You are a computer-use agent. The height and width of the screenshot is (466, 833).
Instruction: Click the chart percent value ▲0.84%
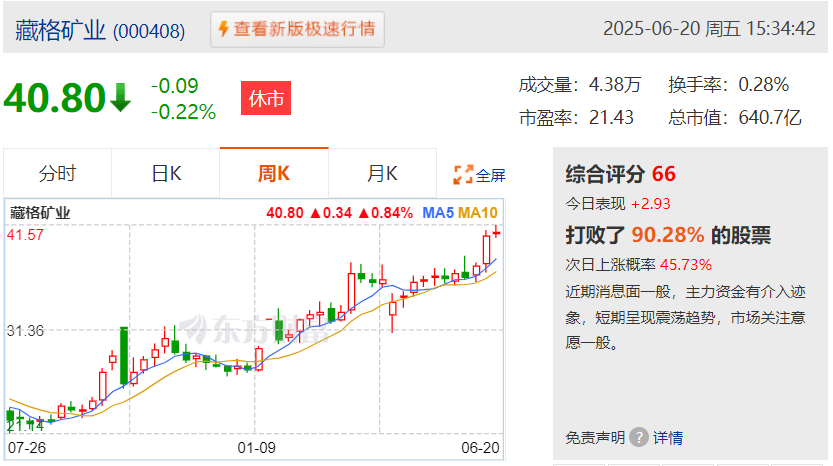[385, 213]
